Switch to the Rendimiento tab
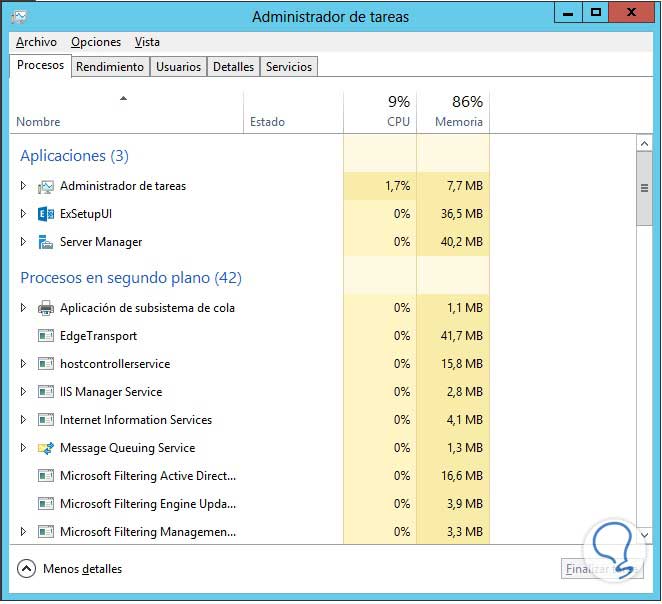662x604 pixels. (x=110, y=67)
